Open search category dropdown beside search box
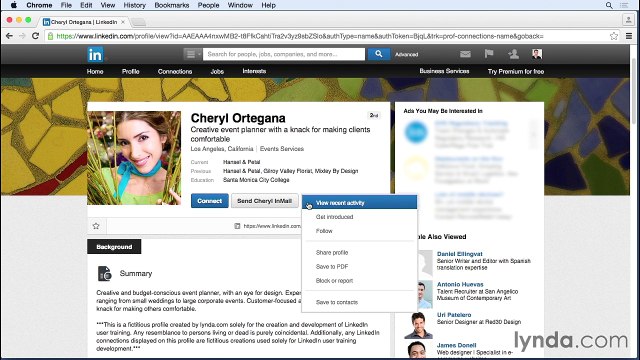 (x=192, y=54)
